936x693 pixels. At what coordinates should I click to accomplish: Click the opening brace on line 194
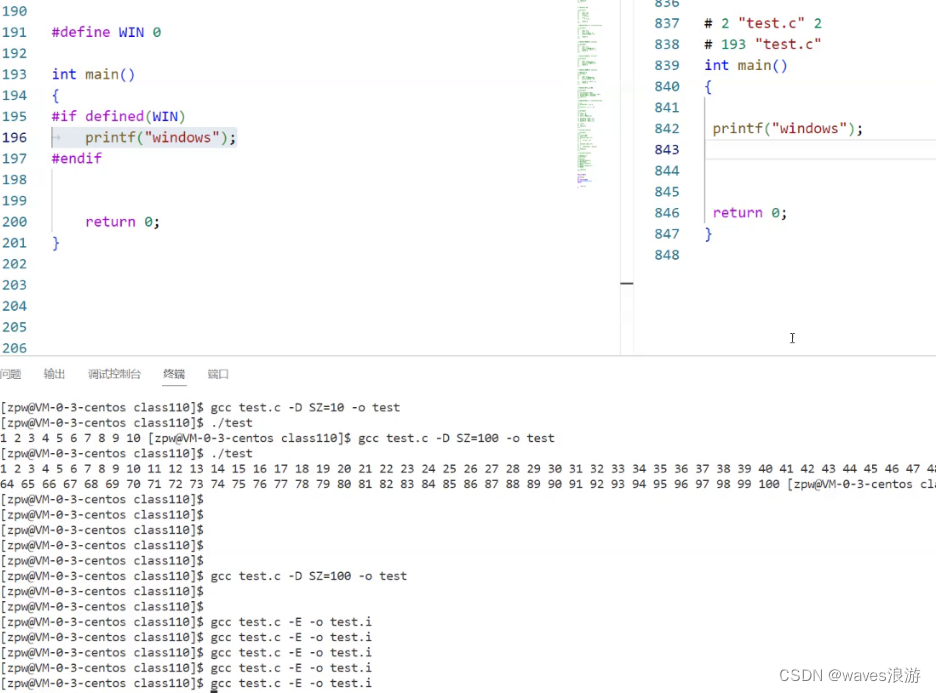point(56,96)
